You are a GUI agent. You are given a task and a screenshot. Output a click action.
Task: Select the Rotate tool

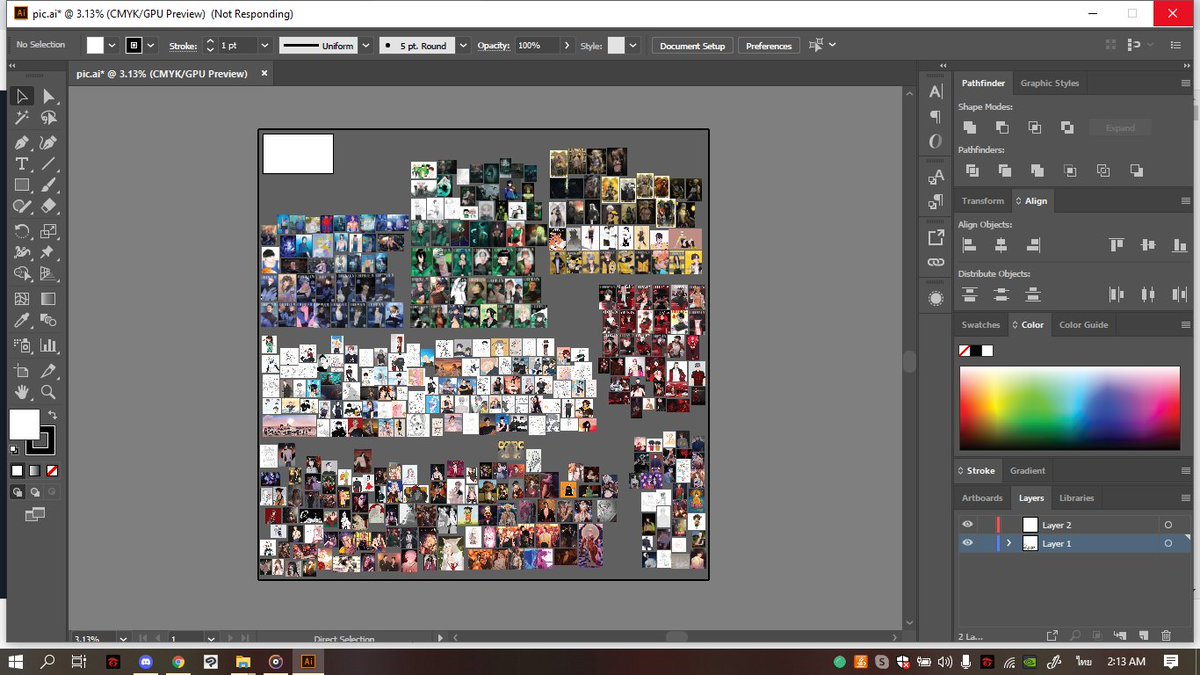(x=22, y=231)
